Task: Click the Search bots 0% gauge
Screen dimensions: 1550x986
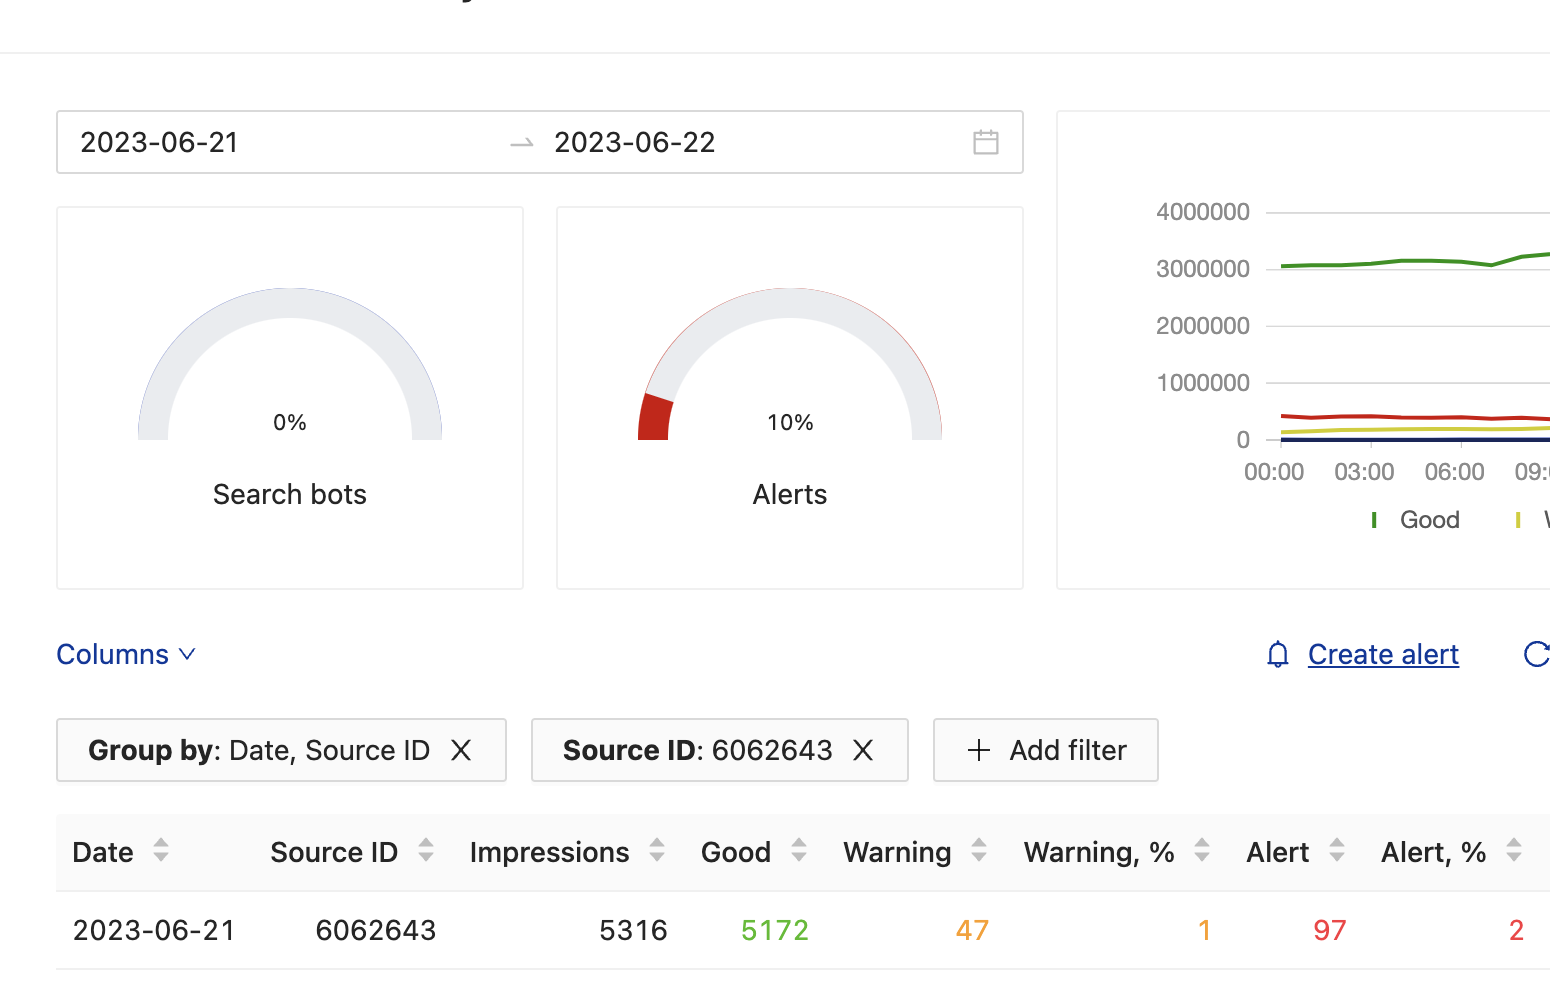Action: 289,370
